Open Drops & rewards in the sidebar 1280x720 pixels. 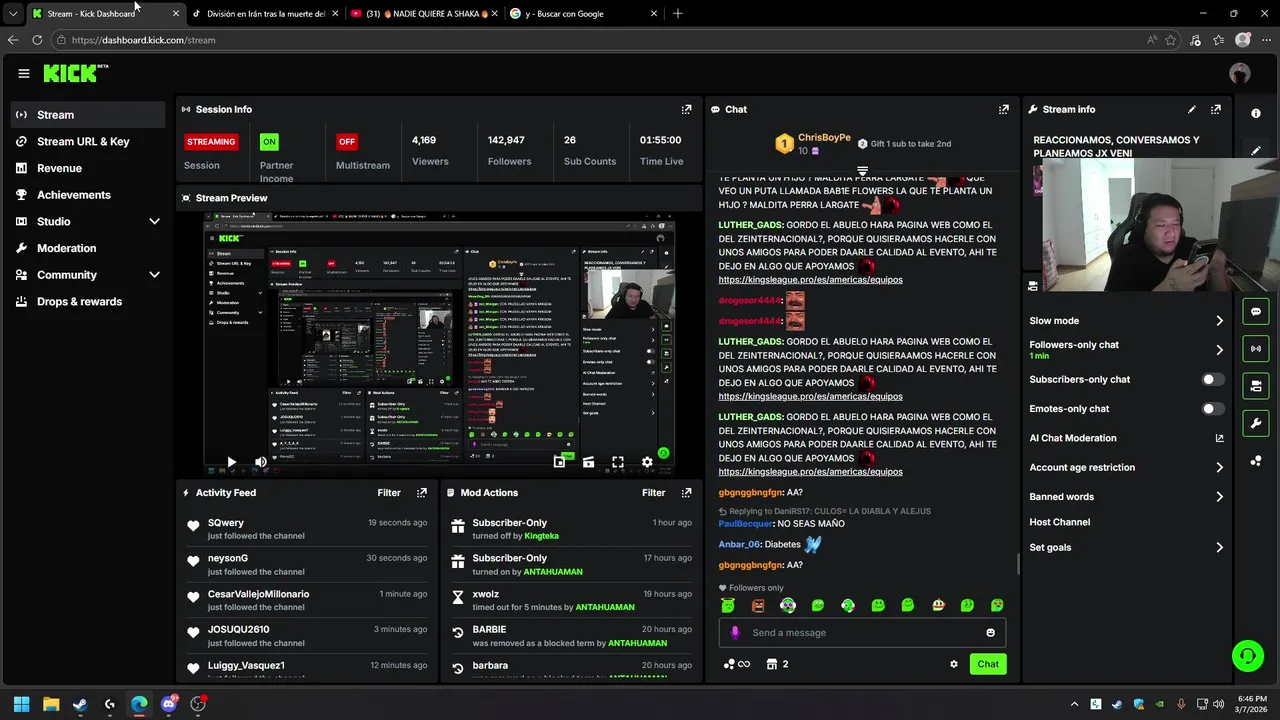88,302
